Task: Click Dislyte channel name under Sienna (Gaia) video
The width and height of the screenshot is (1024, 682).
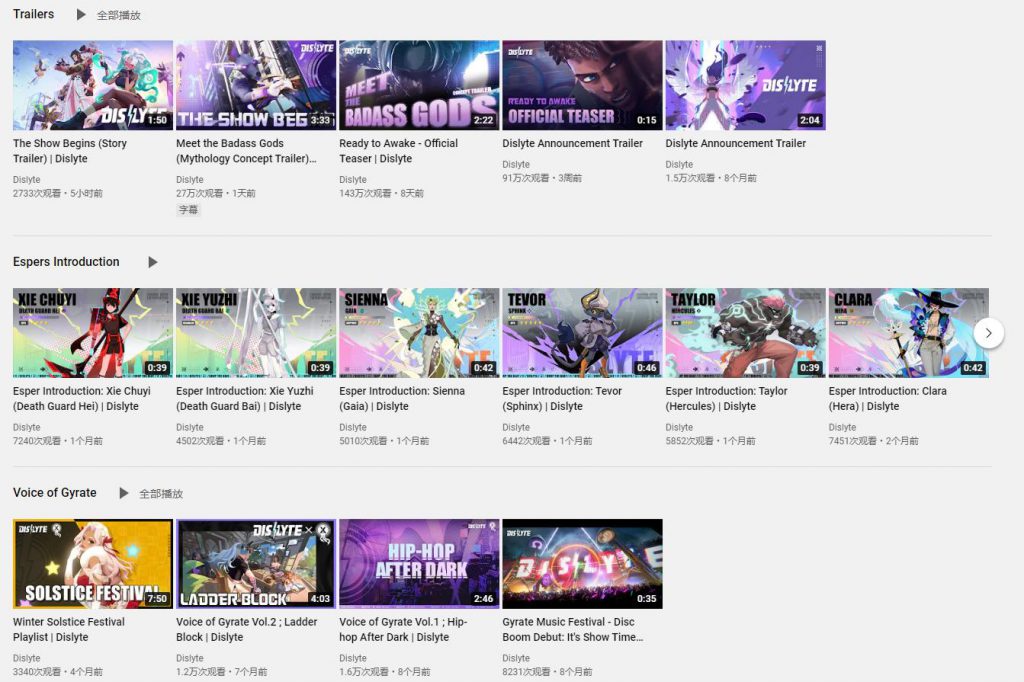Action: pos(353,427)
